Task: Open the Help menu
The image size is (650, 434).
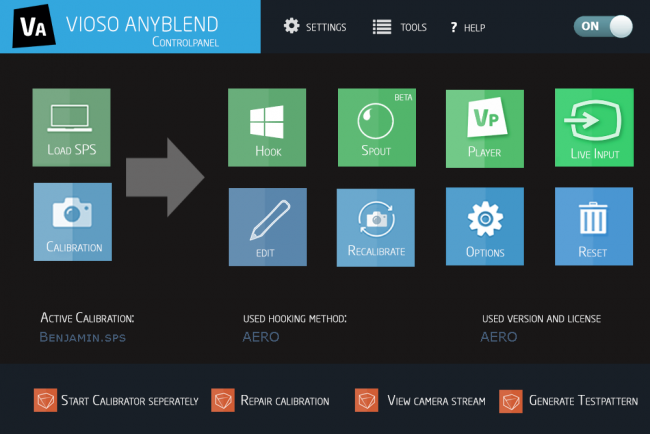Action: click(x=468, y=28)
